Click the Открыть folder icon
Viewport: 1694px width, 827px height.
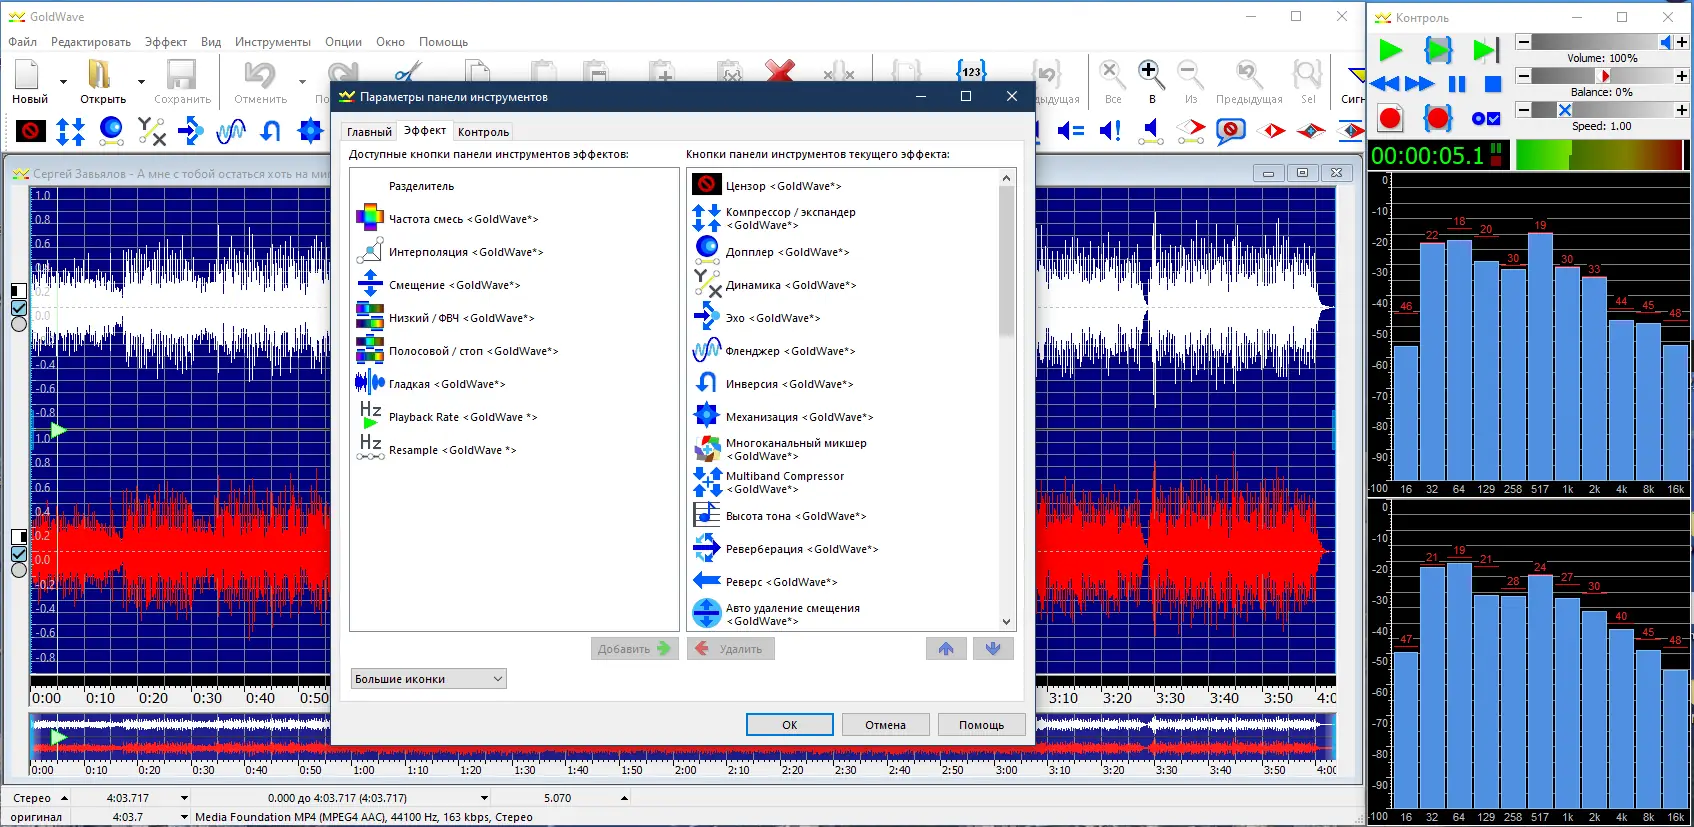point(99,76)
